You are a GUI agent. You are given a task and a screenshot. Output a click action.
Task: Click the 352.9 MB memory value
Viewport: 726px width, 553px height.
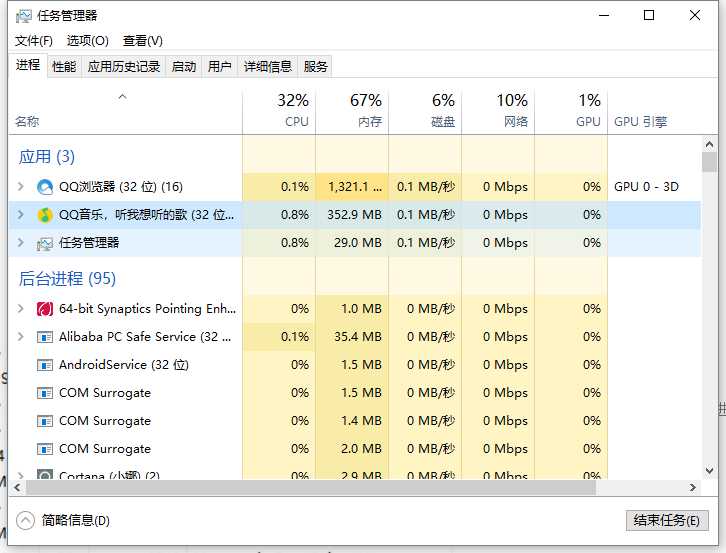355,215
